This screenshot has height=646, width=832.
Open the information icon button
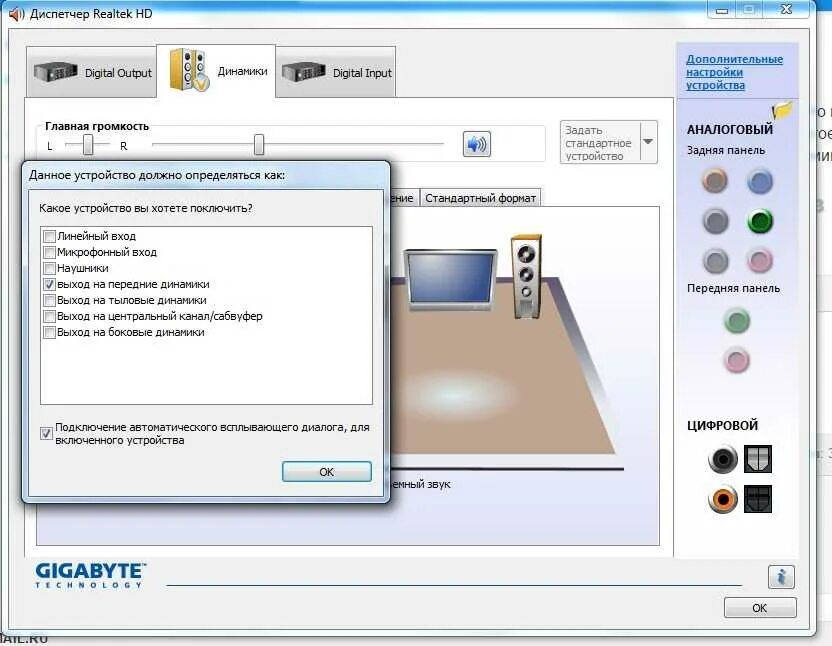pyautogui.click(x=781, y=576)
